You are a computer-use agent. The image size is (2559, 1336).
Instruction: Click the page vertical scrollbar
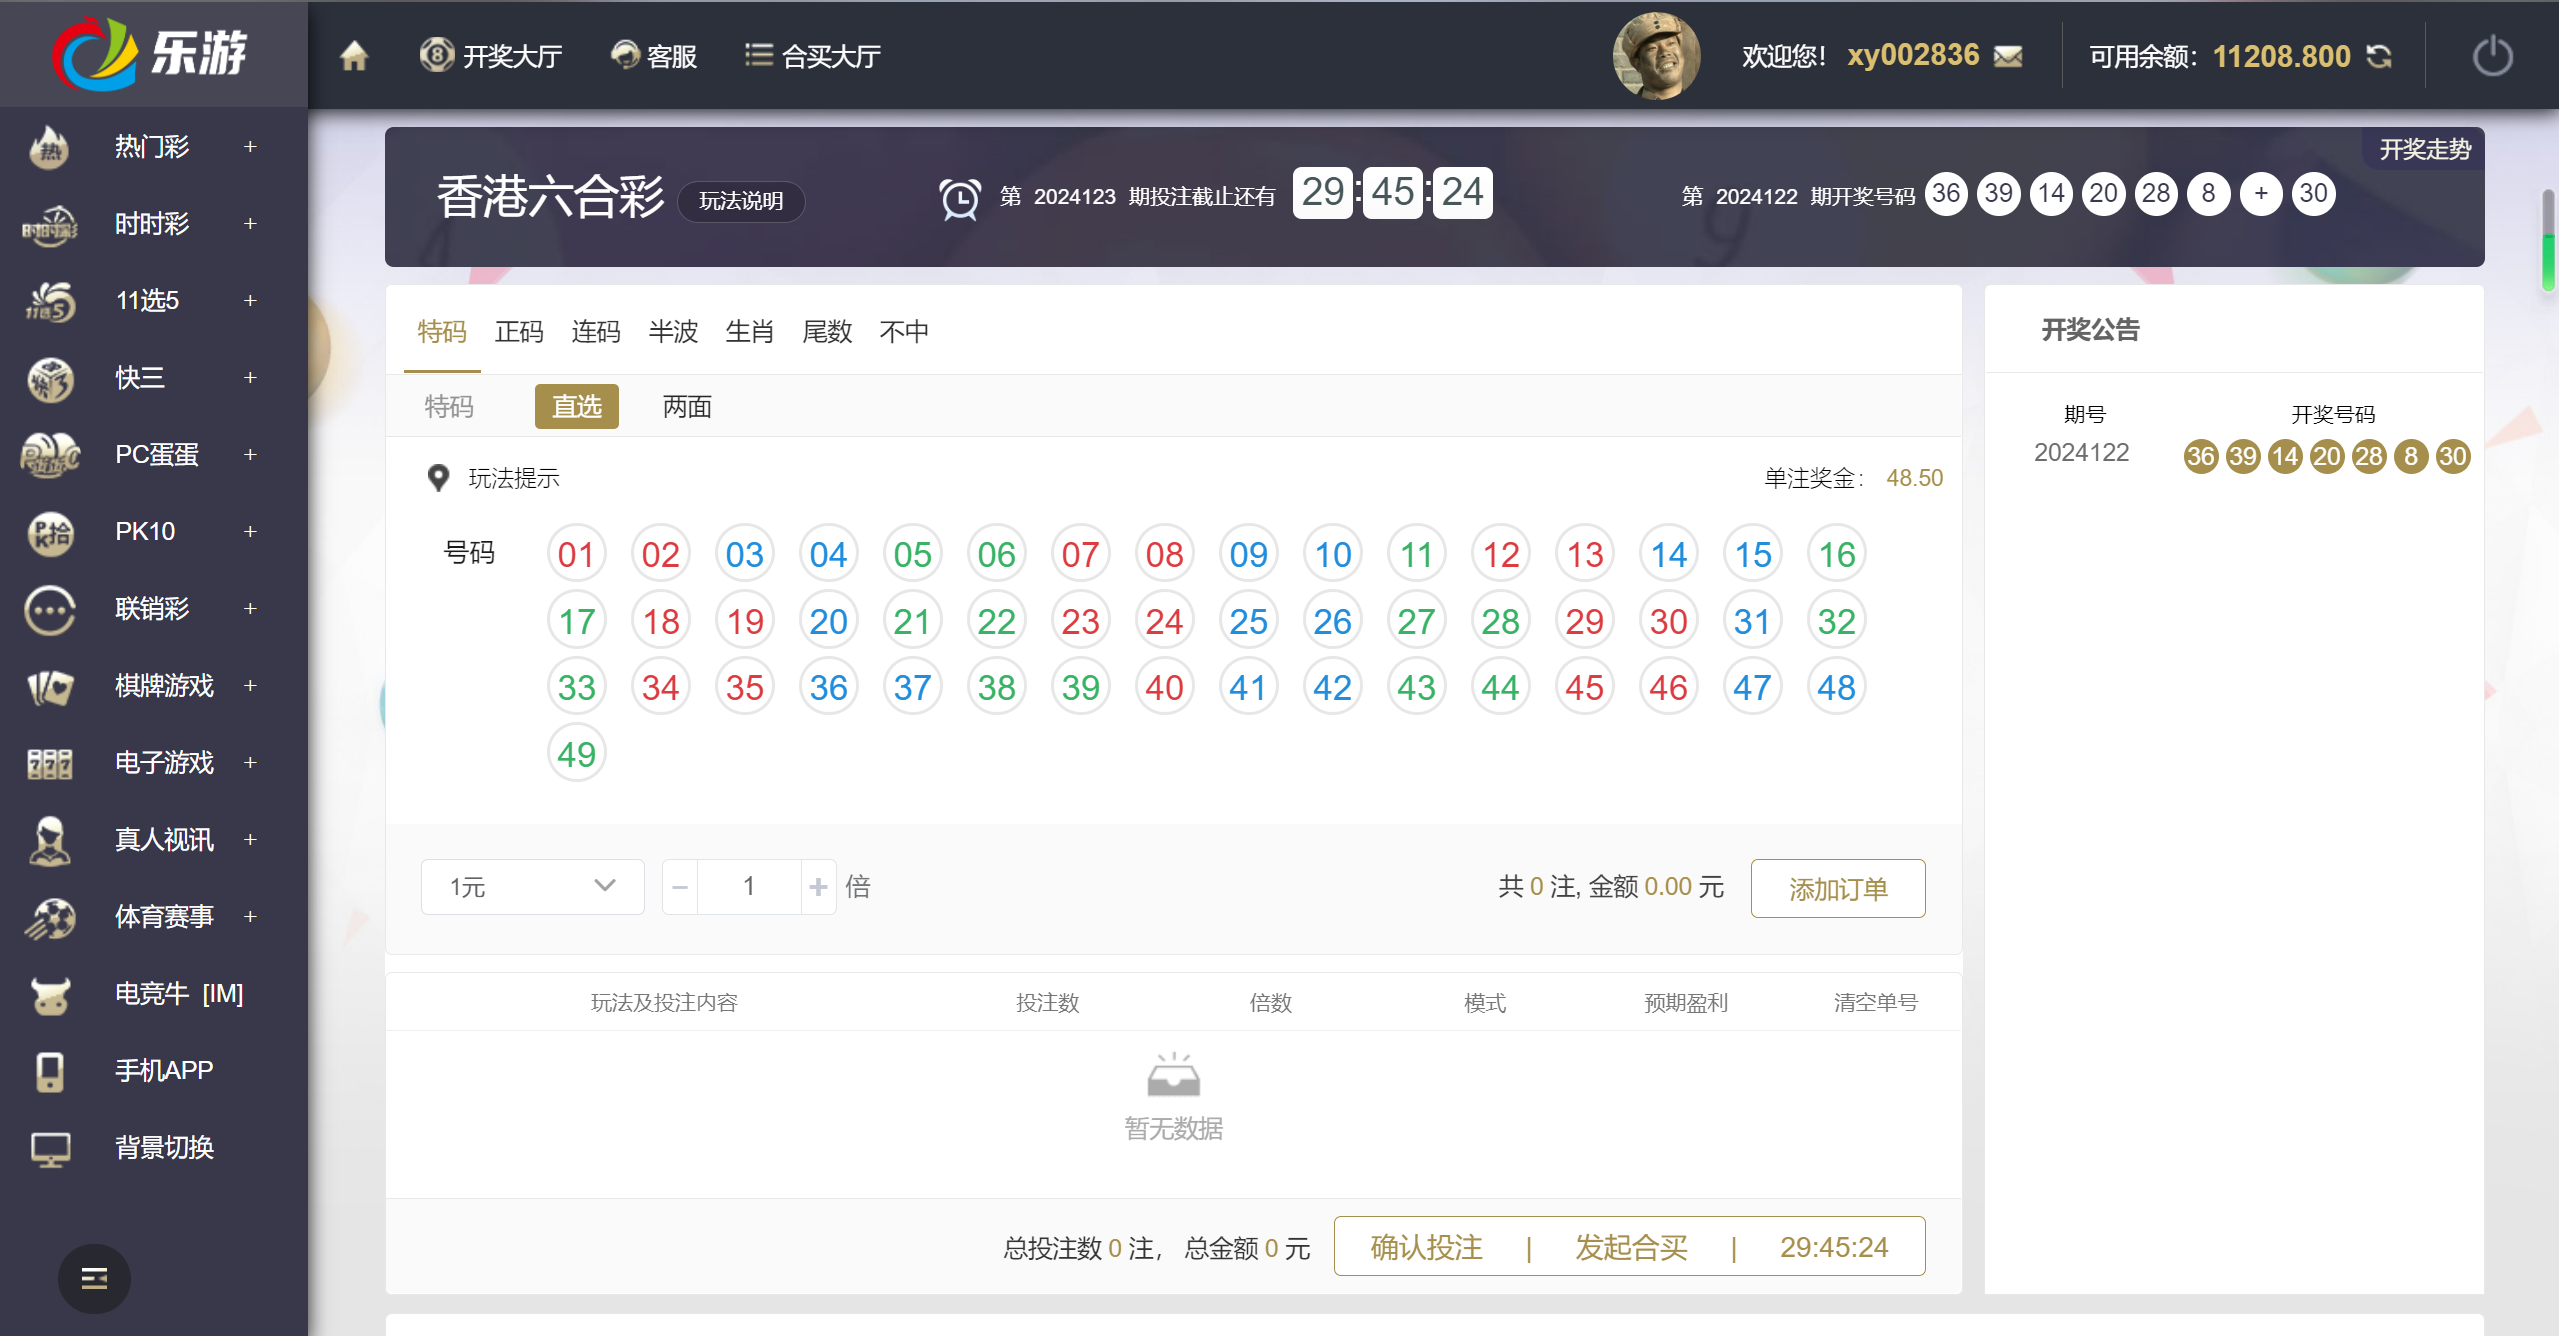tap(2549, 240)
